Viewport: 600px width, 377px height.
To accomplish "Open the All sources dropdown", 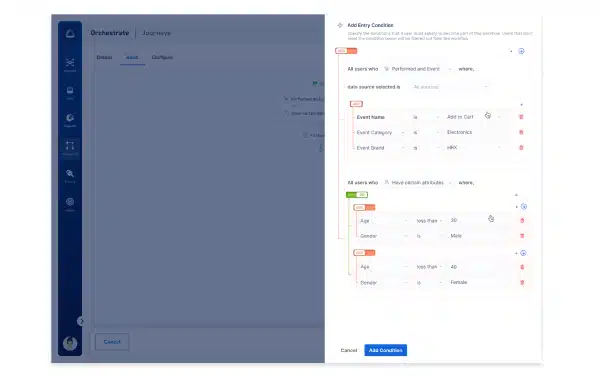I will coord(450,87).
